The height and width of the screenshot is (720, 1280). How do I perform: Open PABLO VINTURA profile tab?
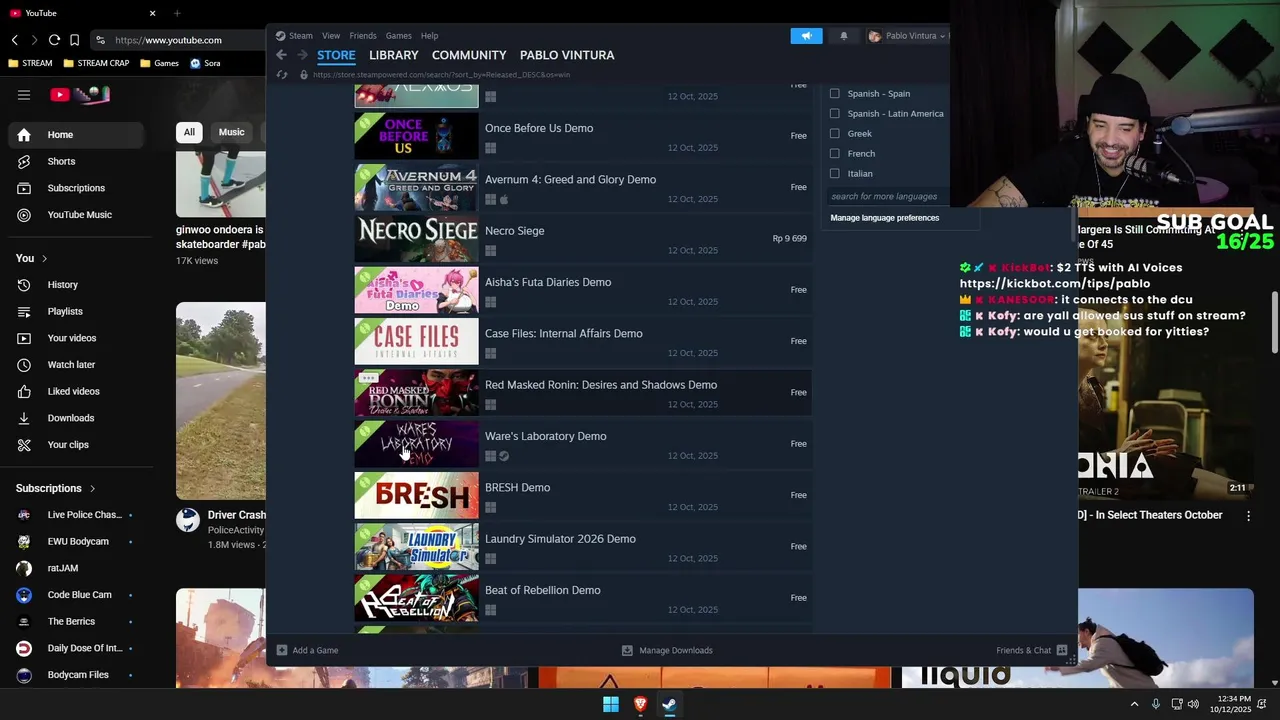point(567,55)
